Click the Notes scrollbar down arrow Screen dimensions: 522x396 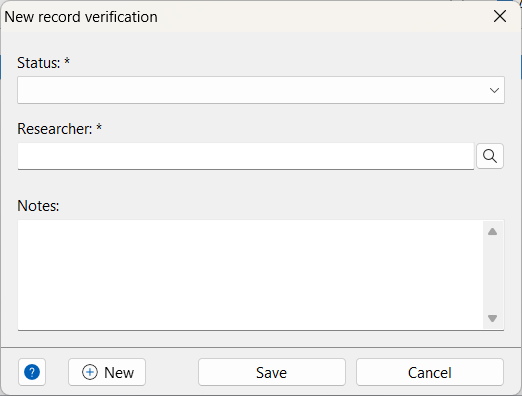pyautogui.click(x=492, y=318)
